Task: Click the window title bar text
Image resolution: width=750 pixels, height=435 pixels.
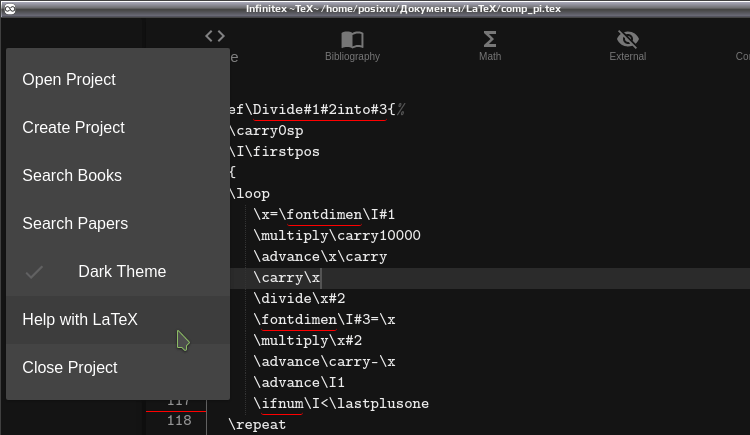Action: click(403, 9)
